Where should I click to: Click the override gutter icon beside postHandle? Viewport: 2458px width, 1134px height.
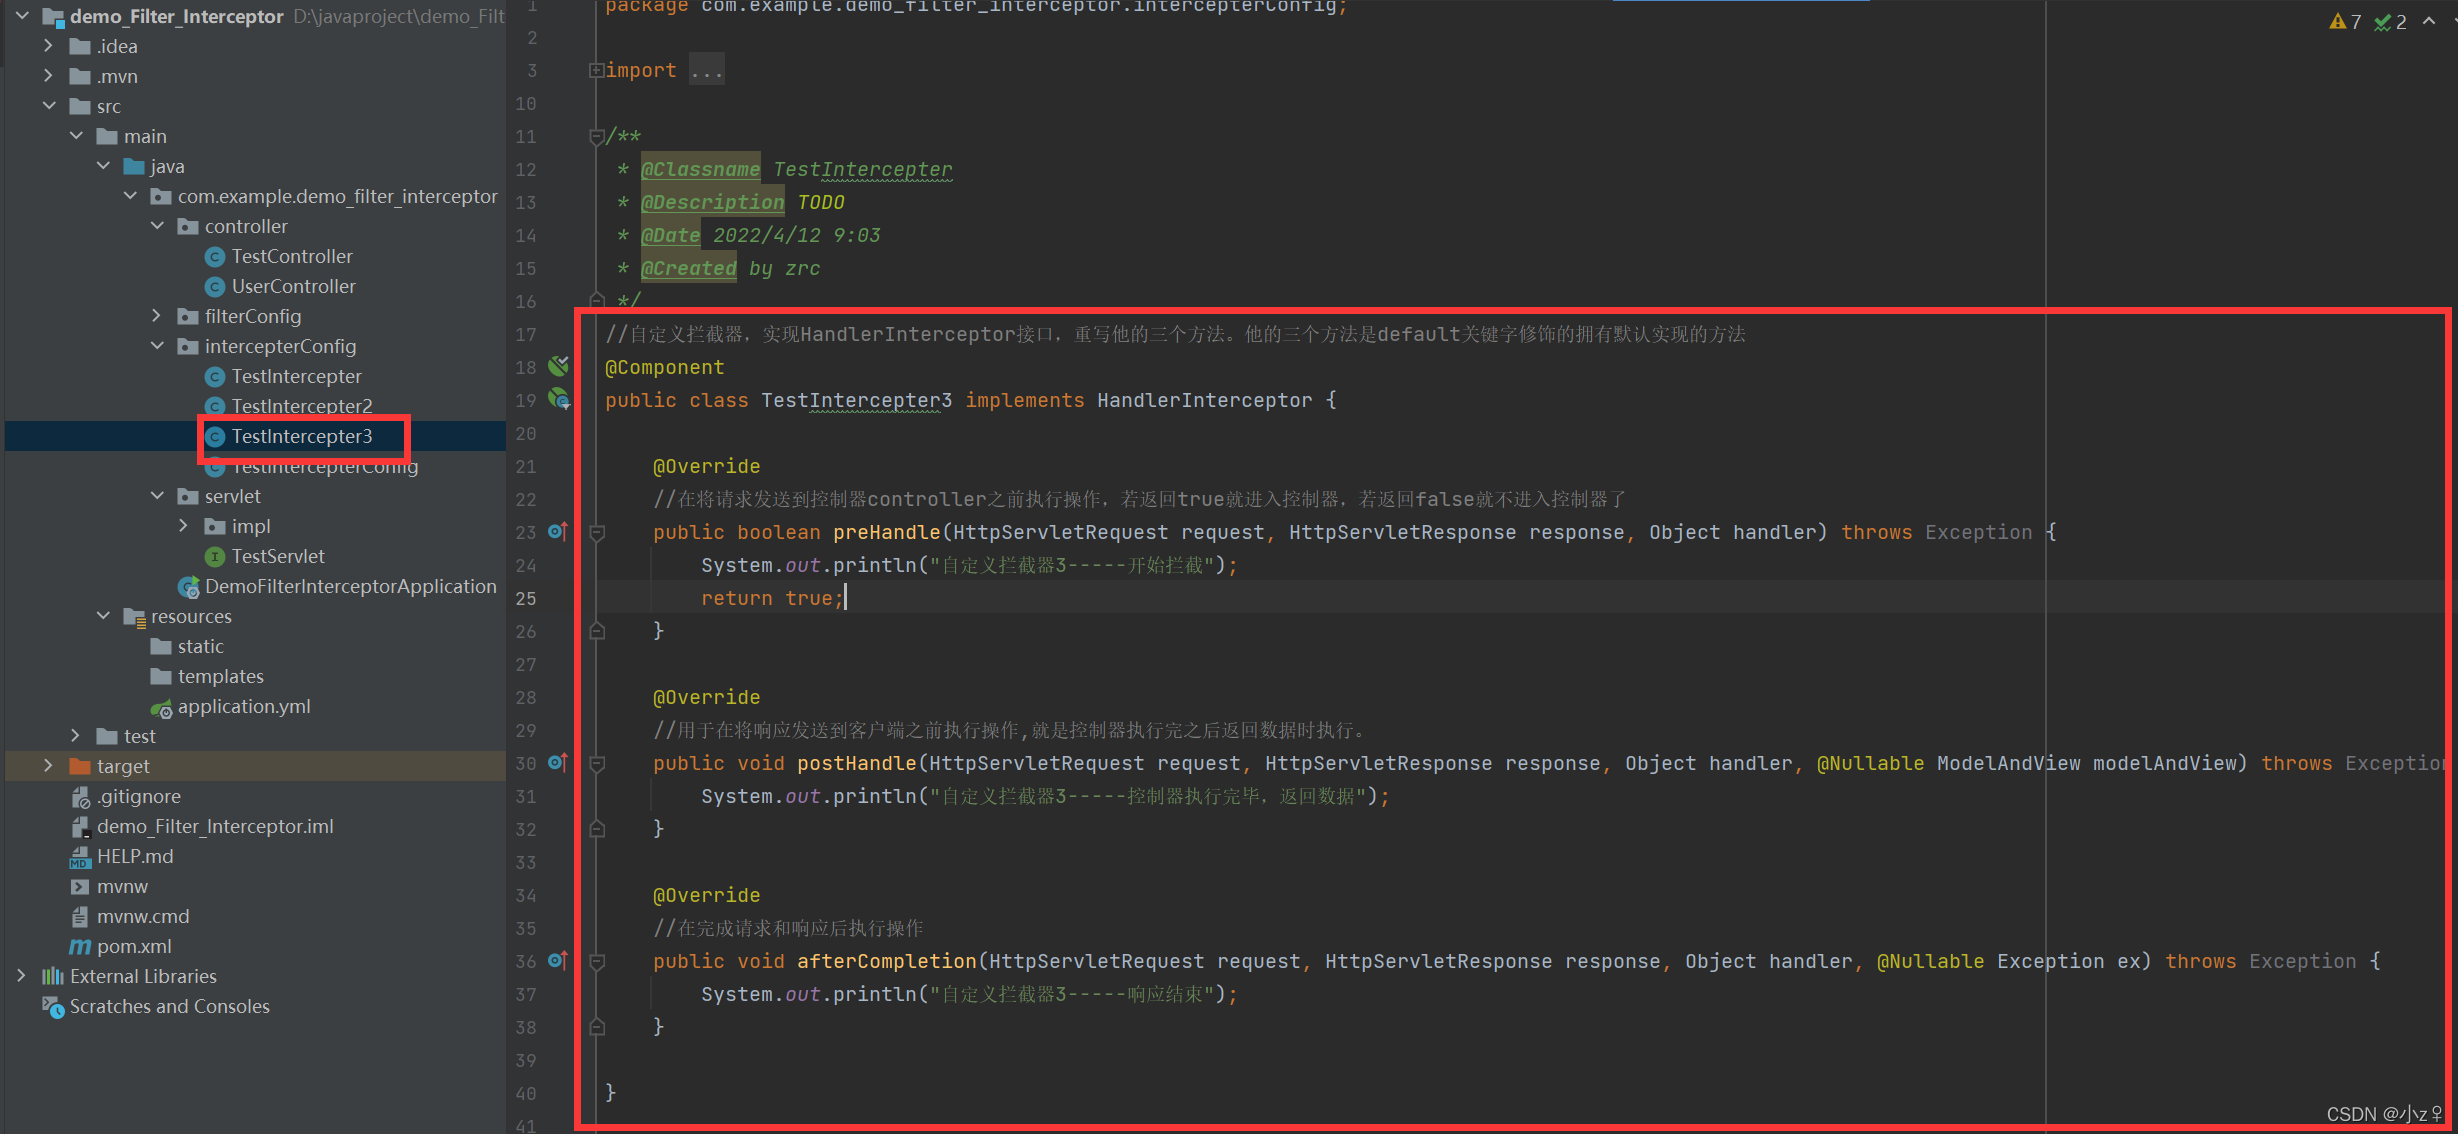(x=558, y=763)
